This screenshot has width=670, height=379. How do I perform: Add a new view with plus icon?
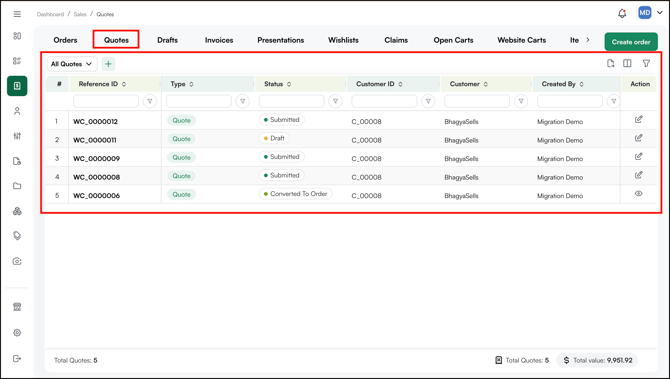coord(109,64)
